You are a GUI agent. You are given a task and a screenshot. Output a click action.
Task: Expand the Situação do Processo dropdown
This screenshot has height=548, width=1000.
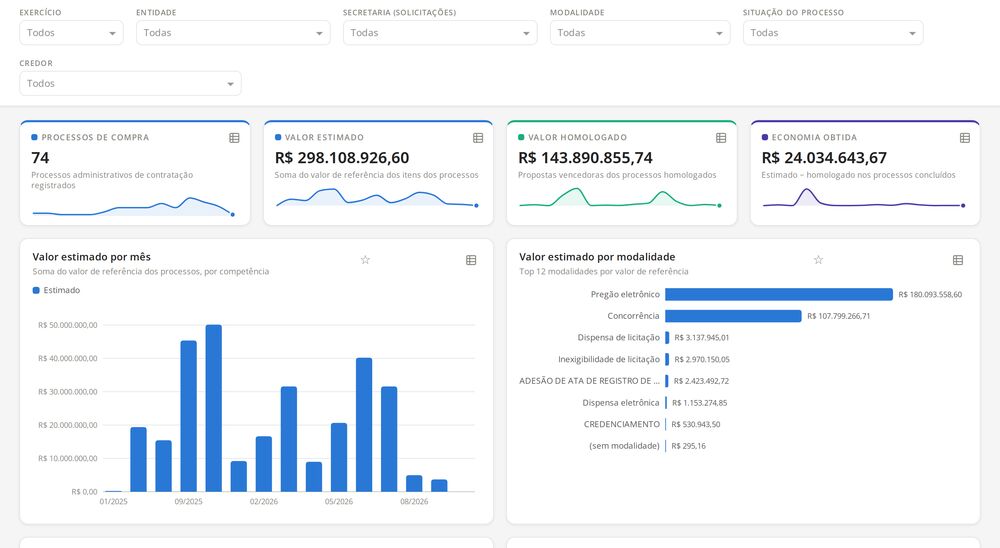[x=833, y=33]
